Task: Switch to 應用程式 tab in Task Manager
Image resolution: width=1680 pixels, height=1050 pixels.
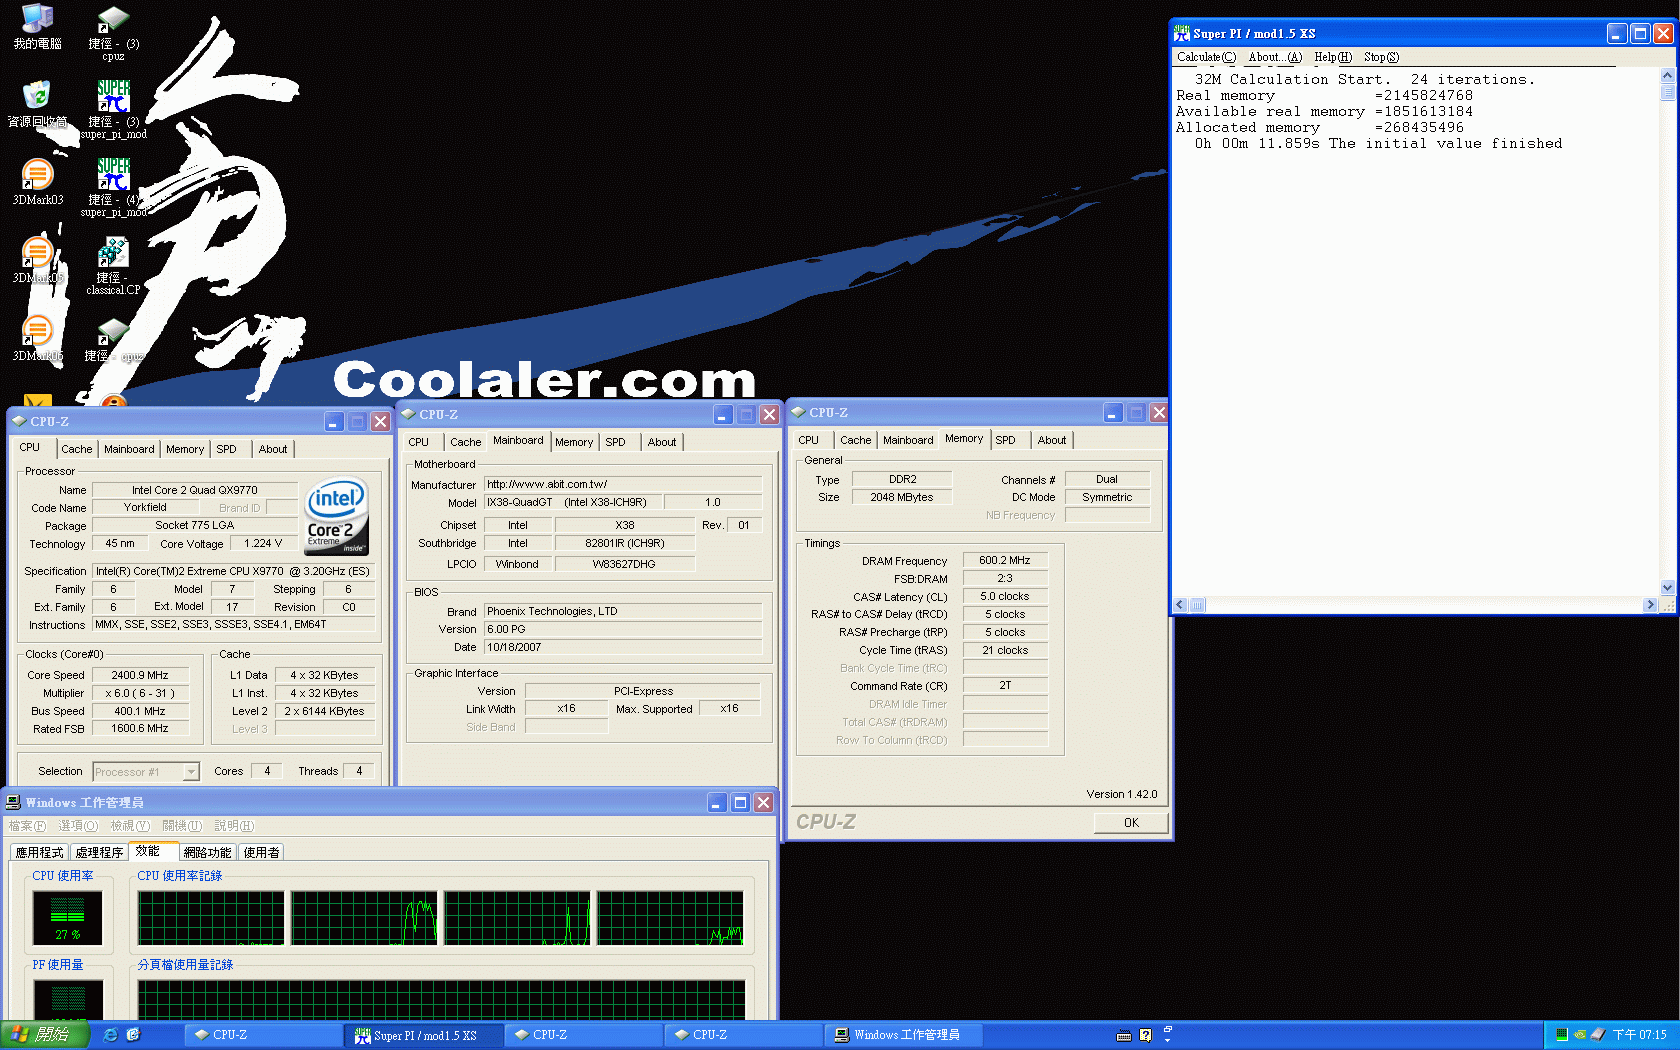Action: (x=39, y=852)
